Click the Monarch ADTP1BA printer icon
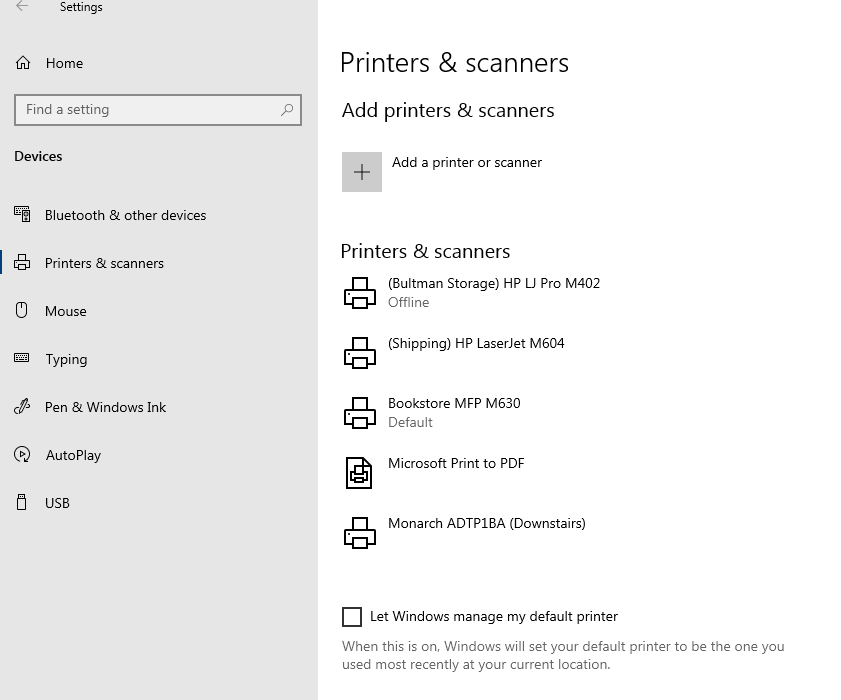Screen dimensions: 841x700 pyautogui.click(x=360, y=533)
